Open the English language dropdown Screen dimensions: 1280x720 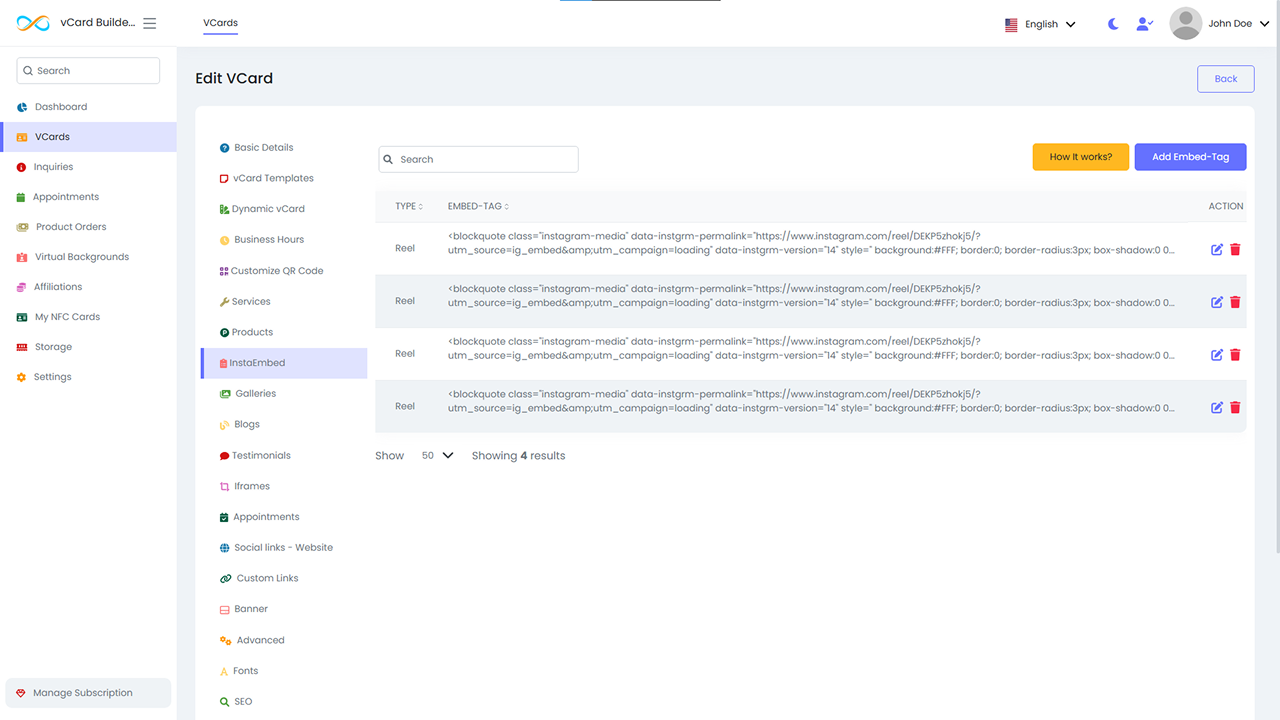pos(1040,24)
